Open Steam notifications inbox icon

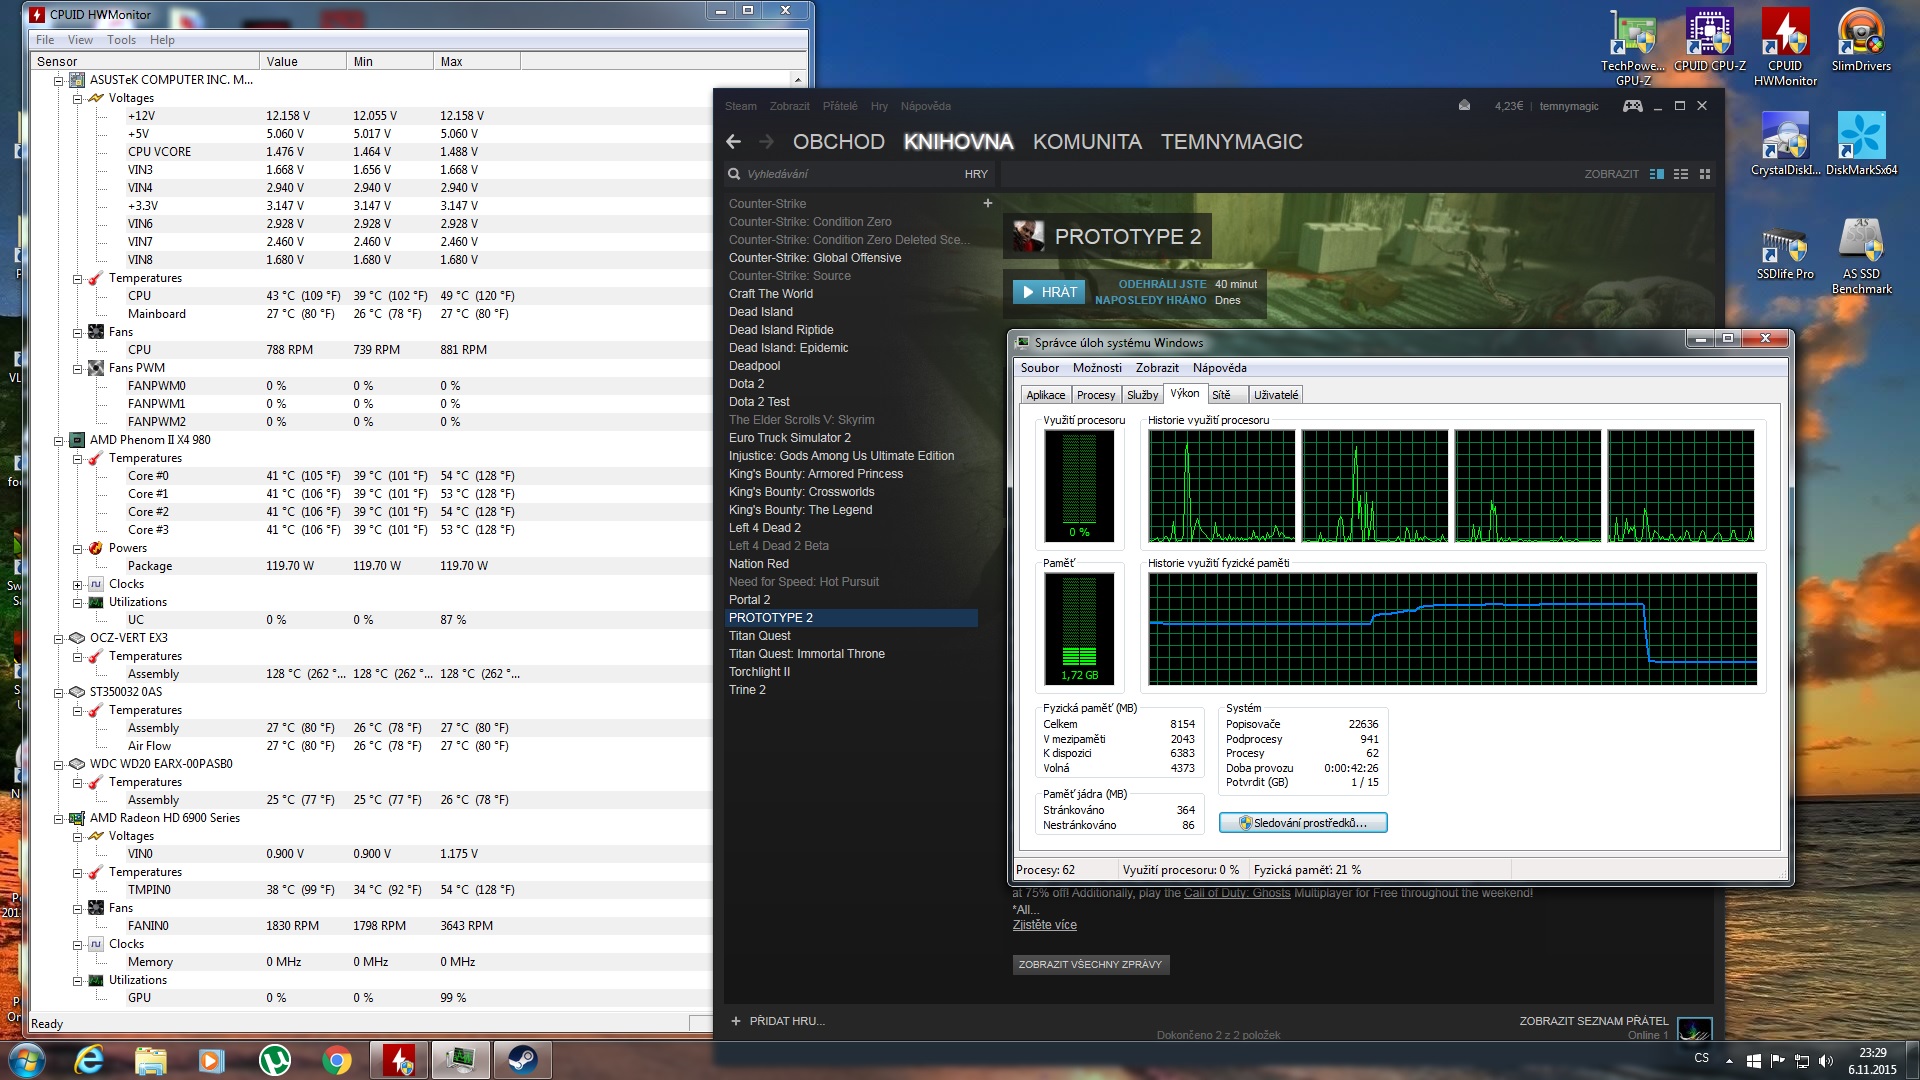click(x=1464, y=105)
